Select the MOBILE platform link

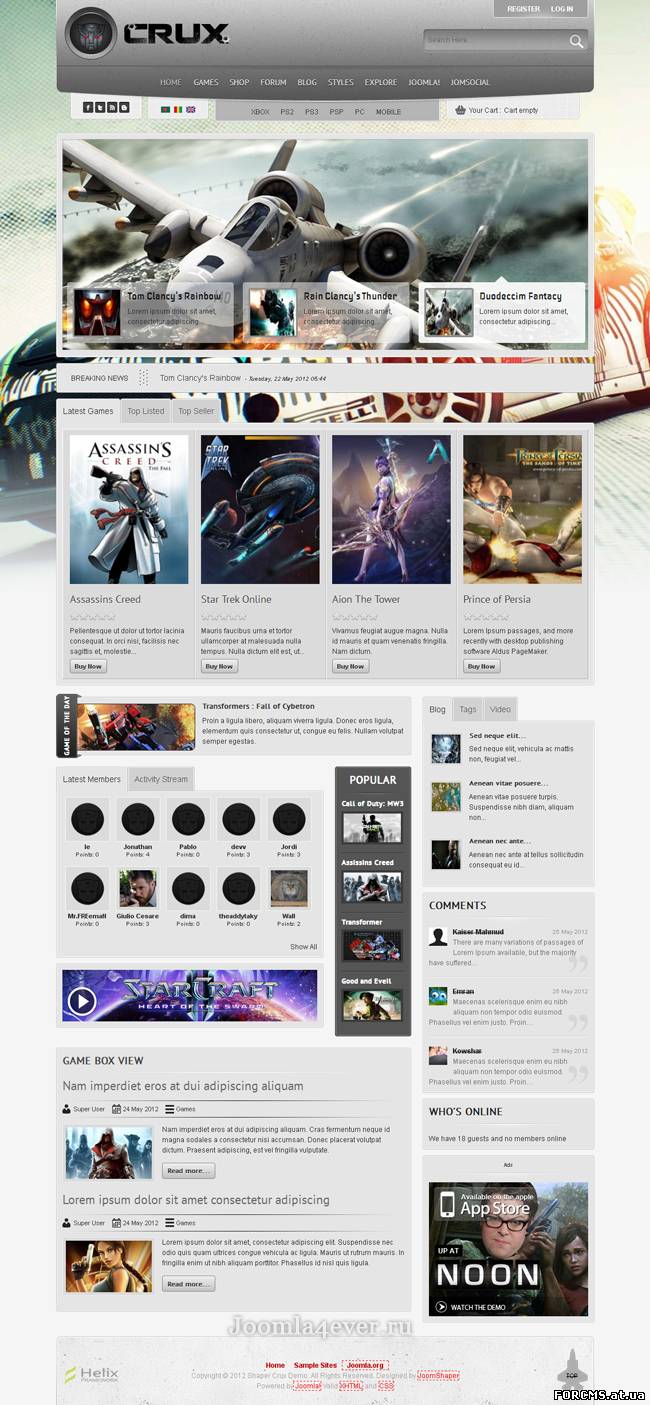coord(388,112)
